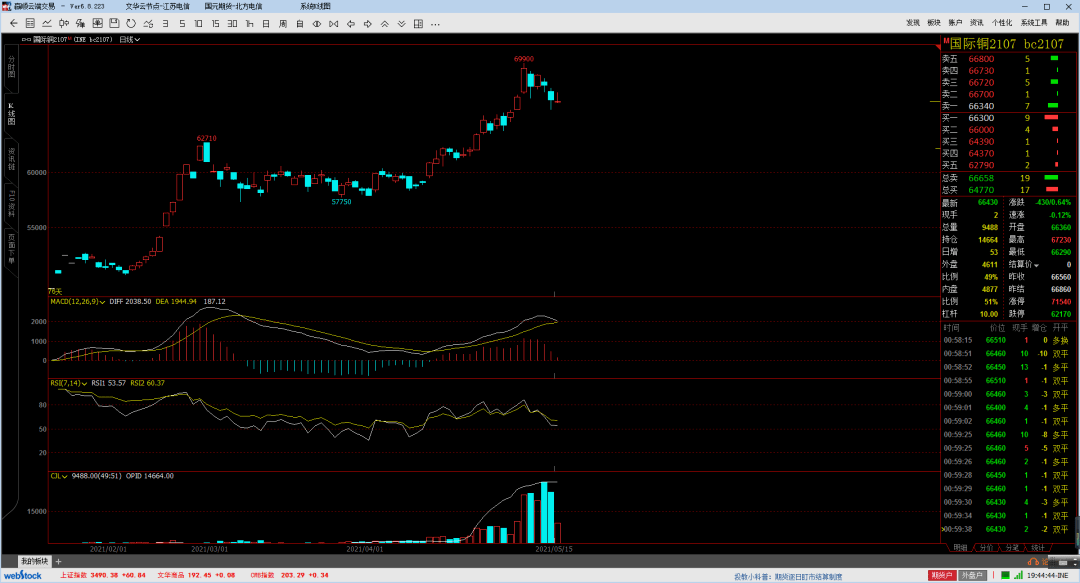This screenshot has height=583, width=1080.
Task: Select the 10-minute period button
Action: pos(198,23)
